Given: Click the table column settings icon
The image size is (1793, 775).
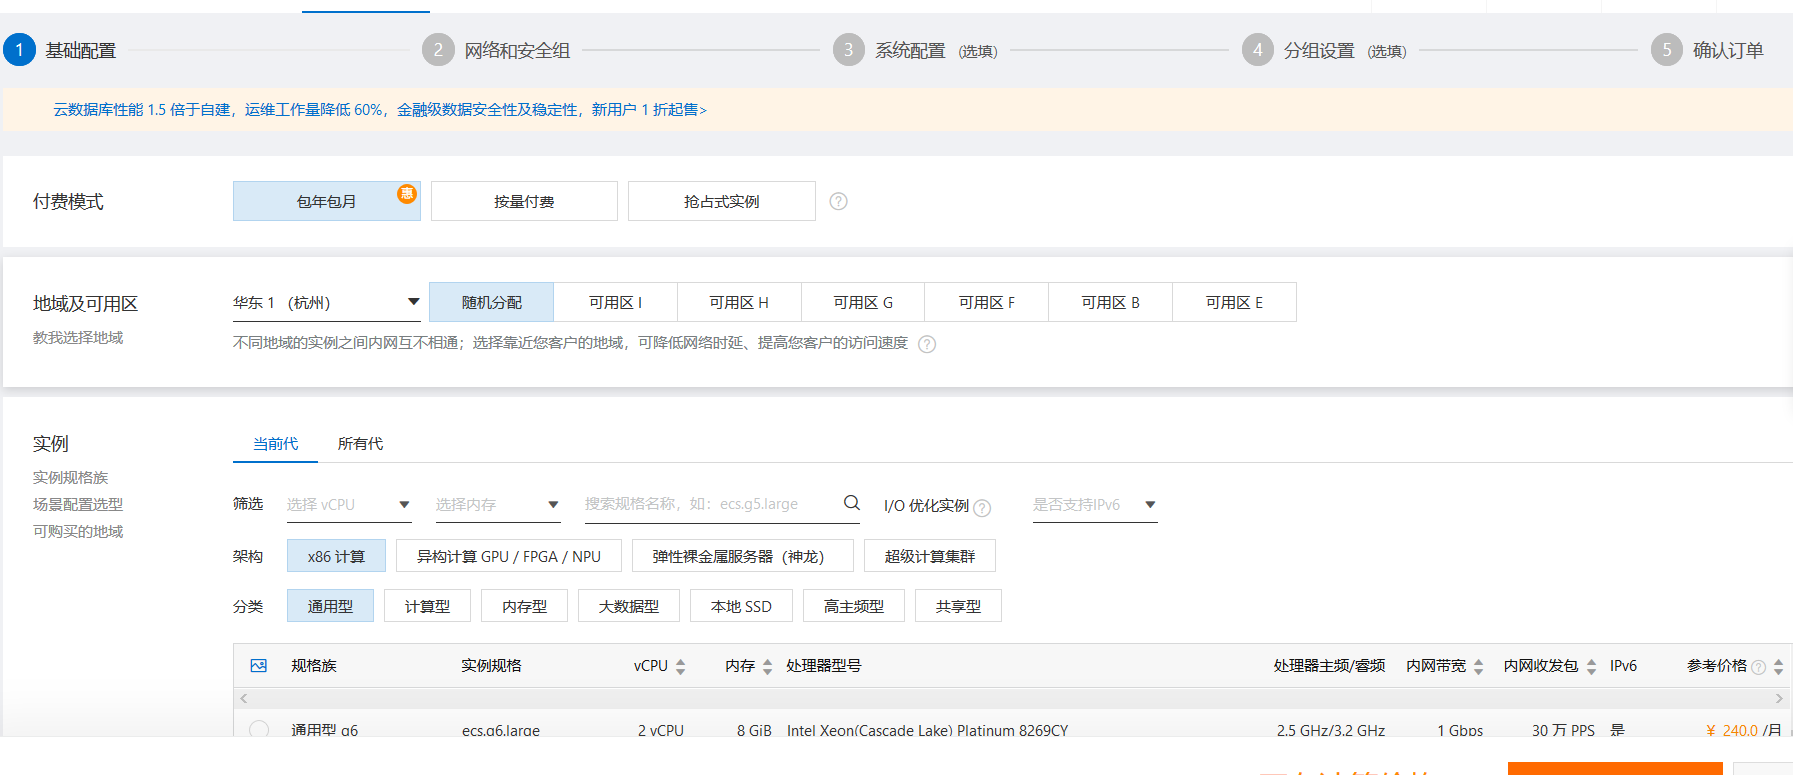Looking at the screenshot, I should [259, 665].
